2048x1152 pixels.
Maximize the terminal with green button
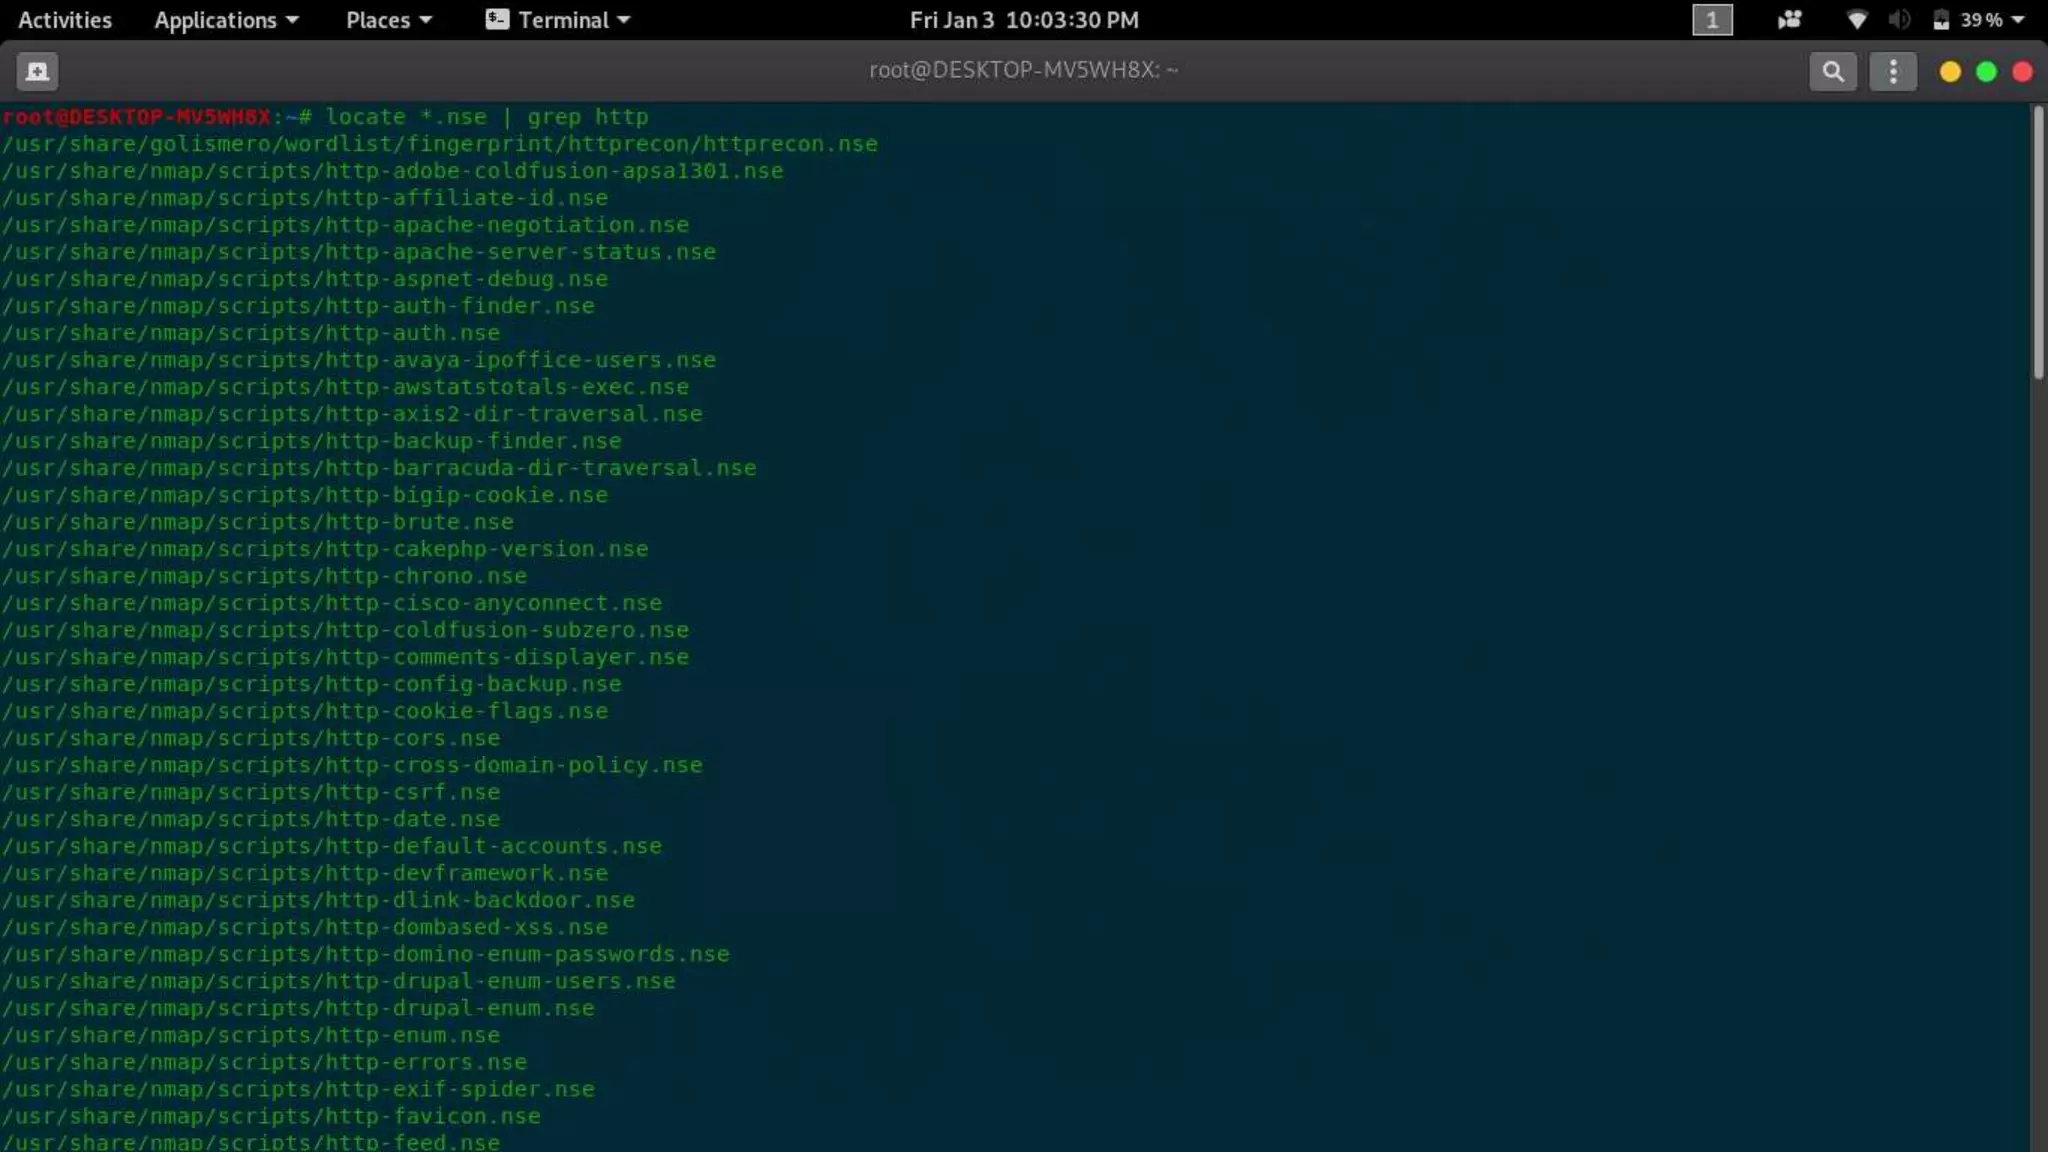point(1986,72)
